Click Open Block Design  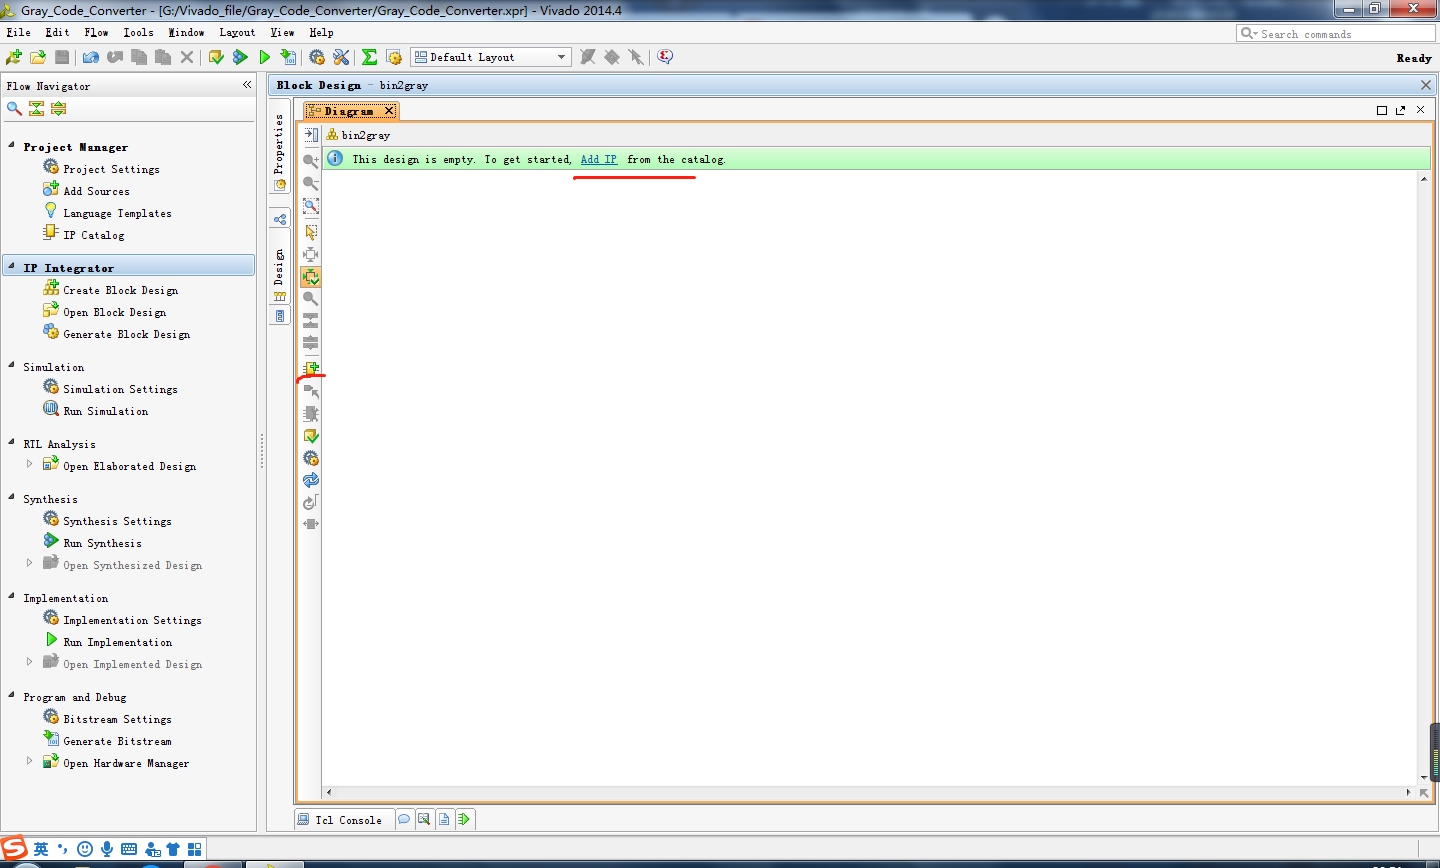[x=114, y=312]
